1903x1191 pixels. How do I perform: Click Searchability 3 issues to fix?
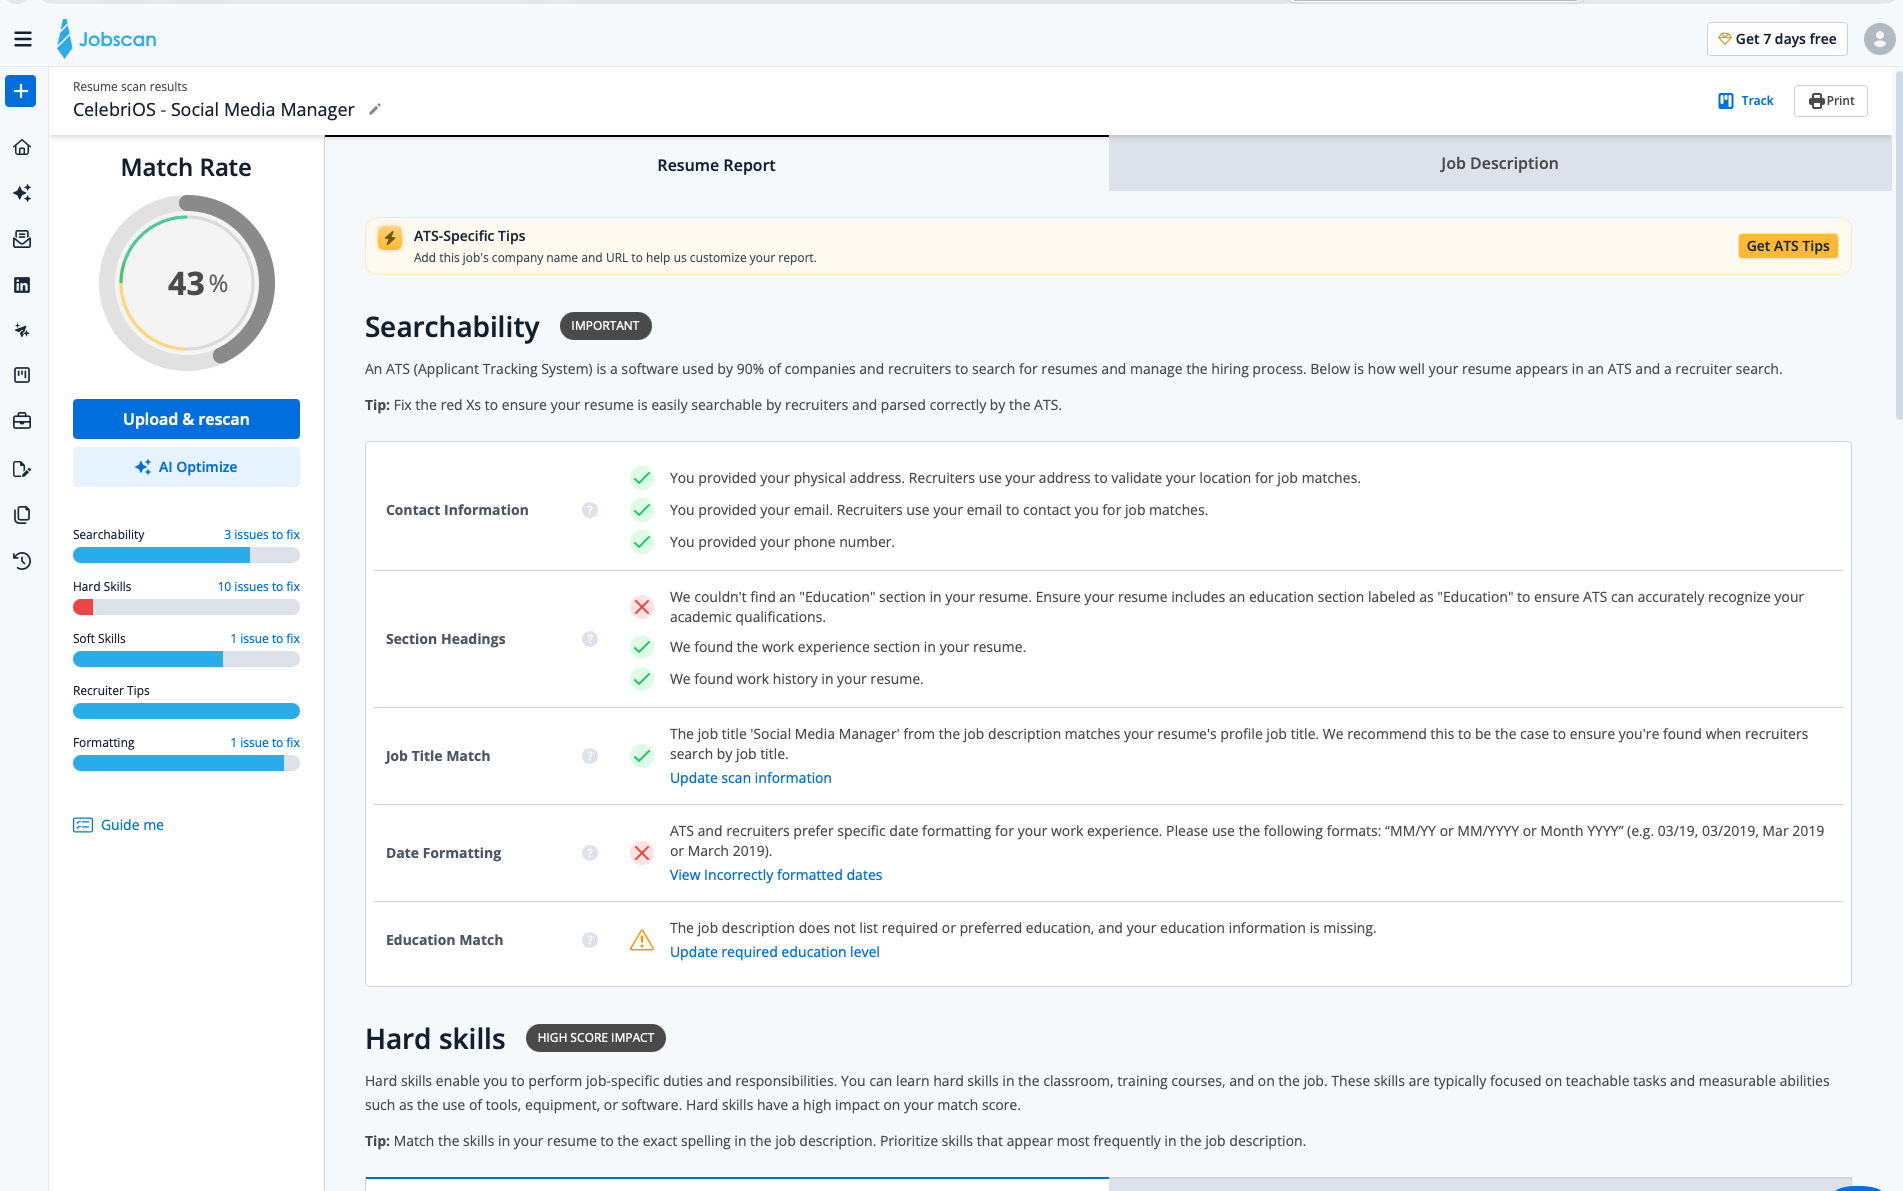pos(262,535)
